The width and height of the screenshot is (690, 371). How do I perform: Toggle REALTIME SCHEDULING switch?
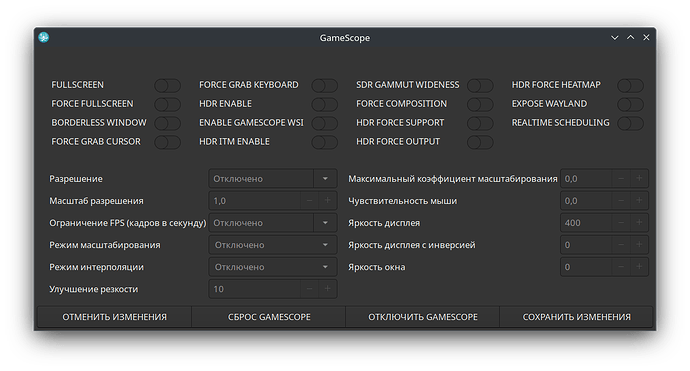click(630, 123)
